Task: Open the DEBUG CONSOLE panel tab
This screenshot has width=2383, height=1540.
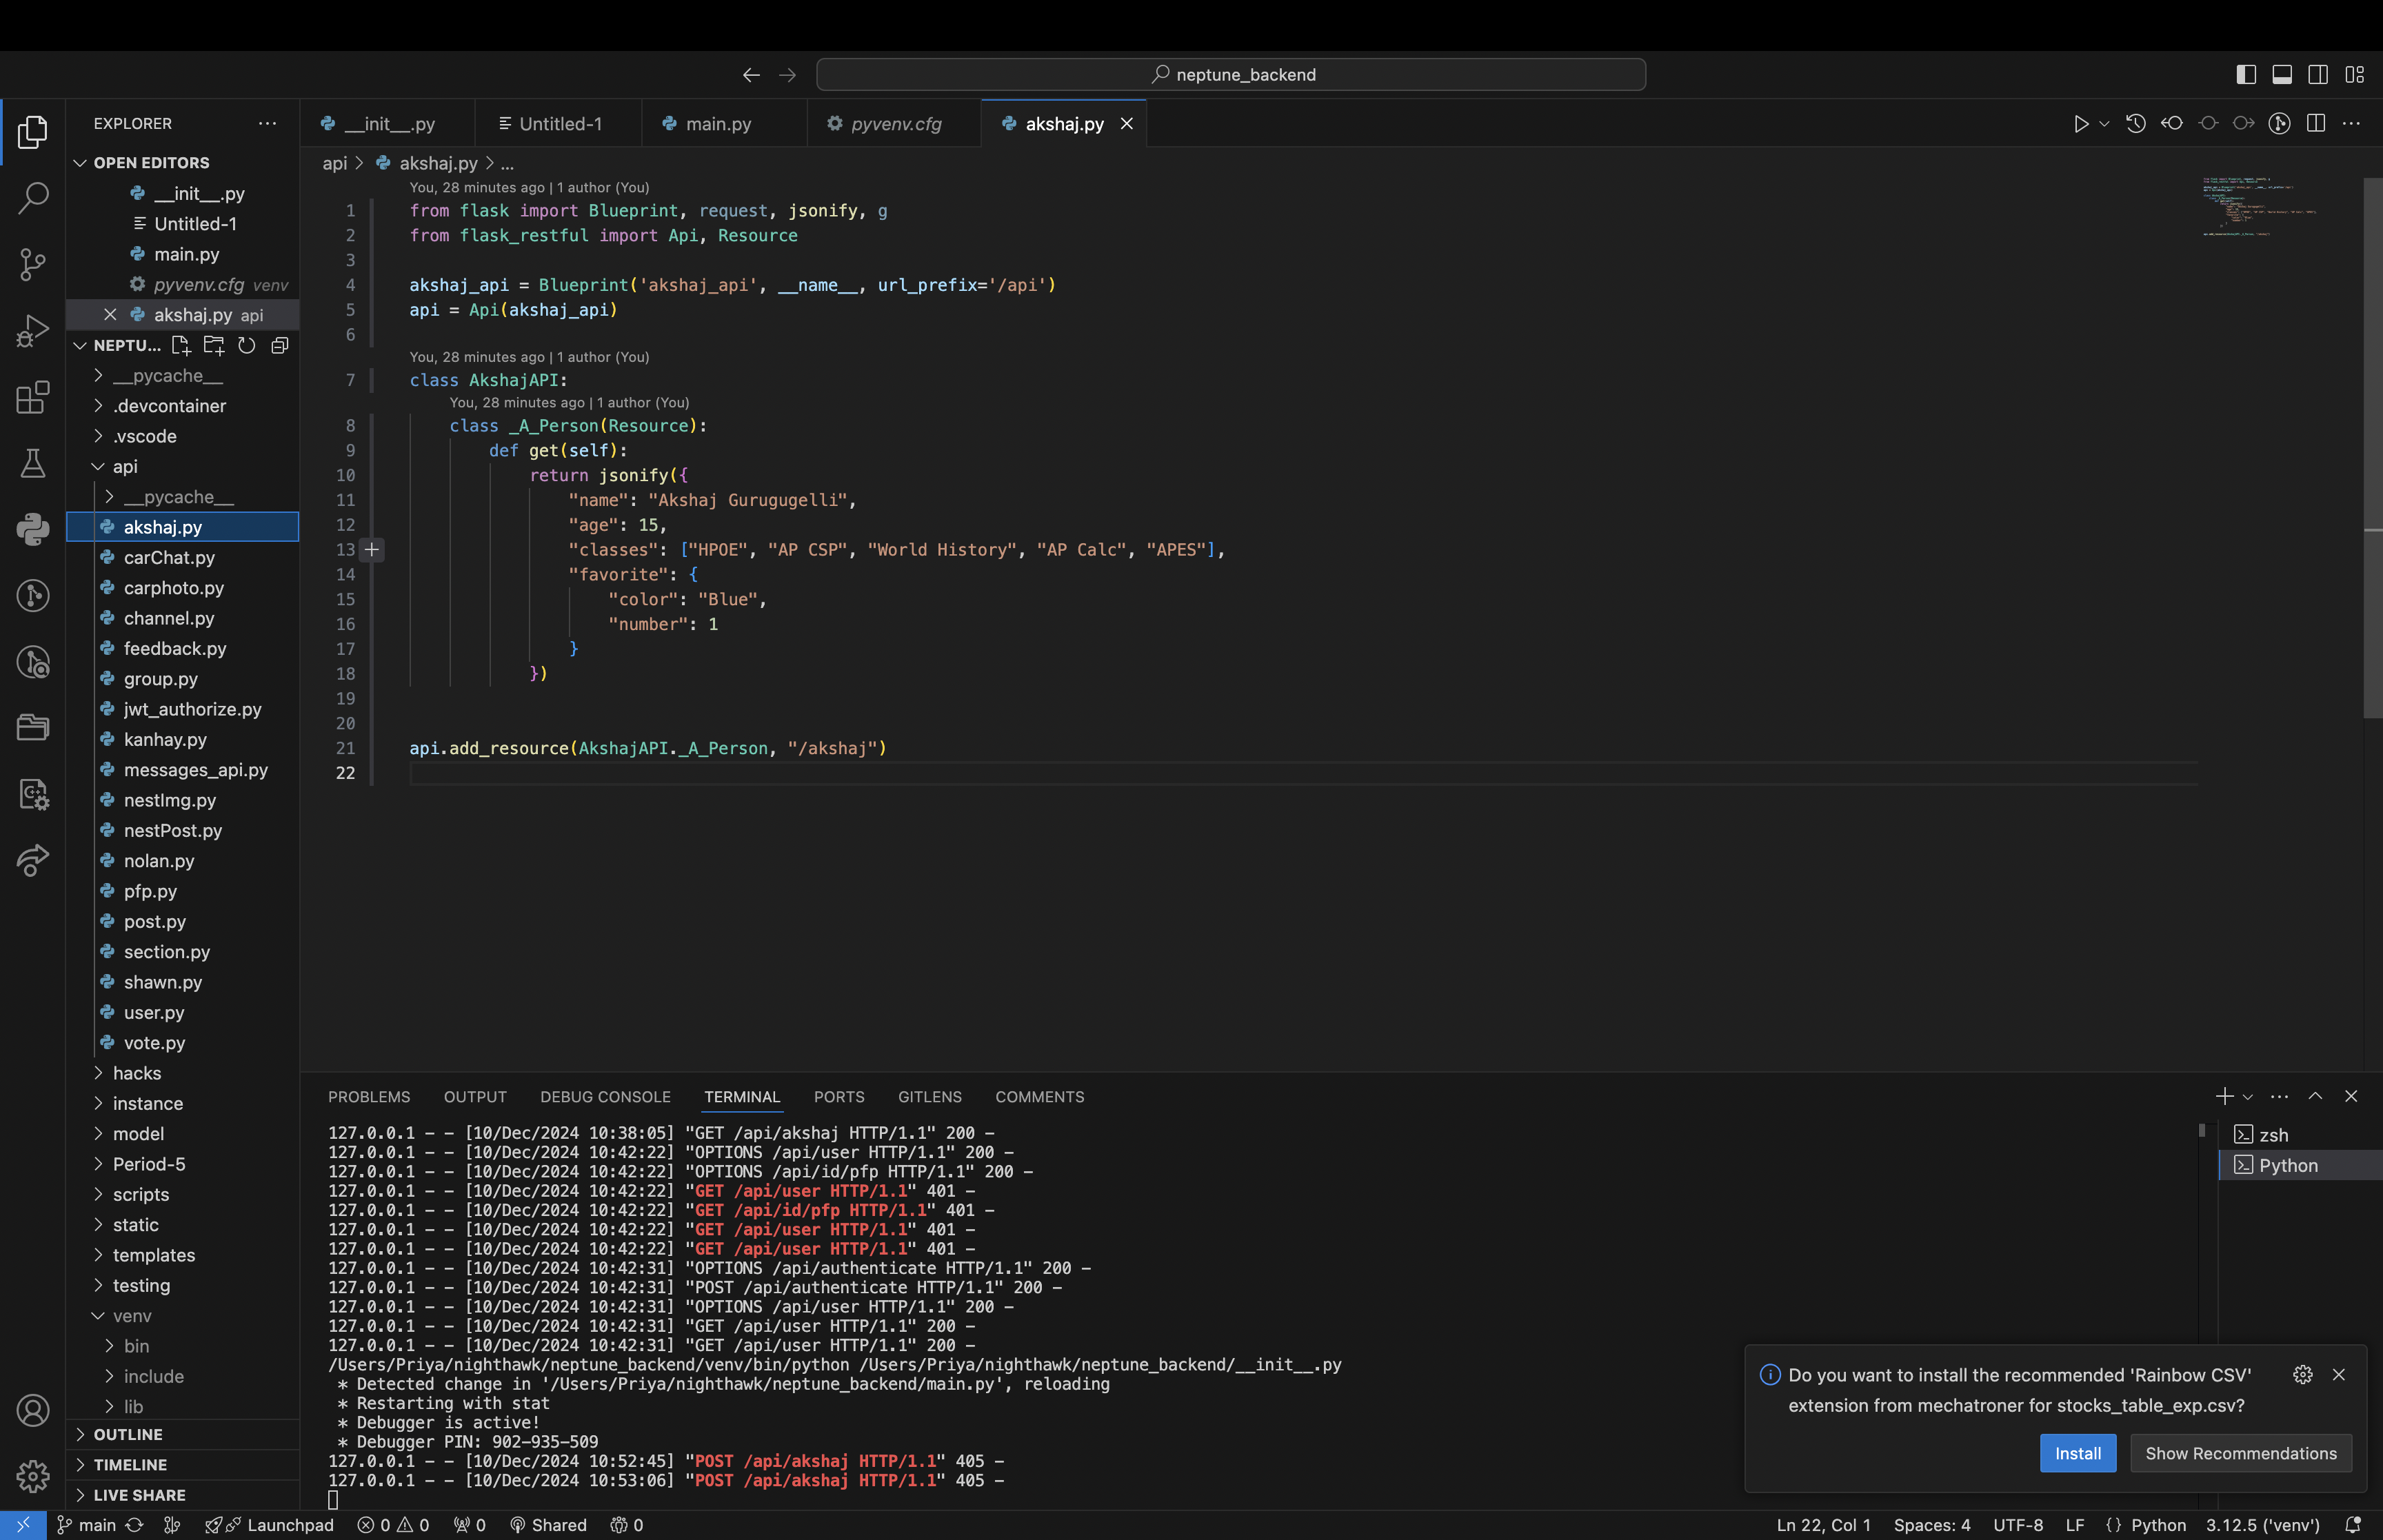Action: (x=605, y=1097)
